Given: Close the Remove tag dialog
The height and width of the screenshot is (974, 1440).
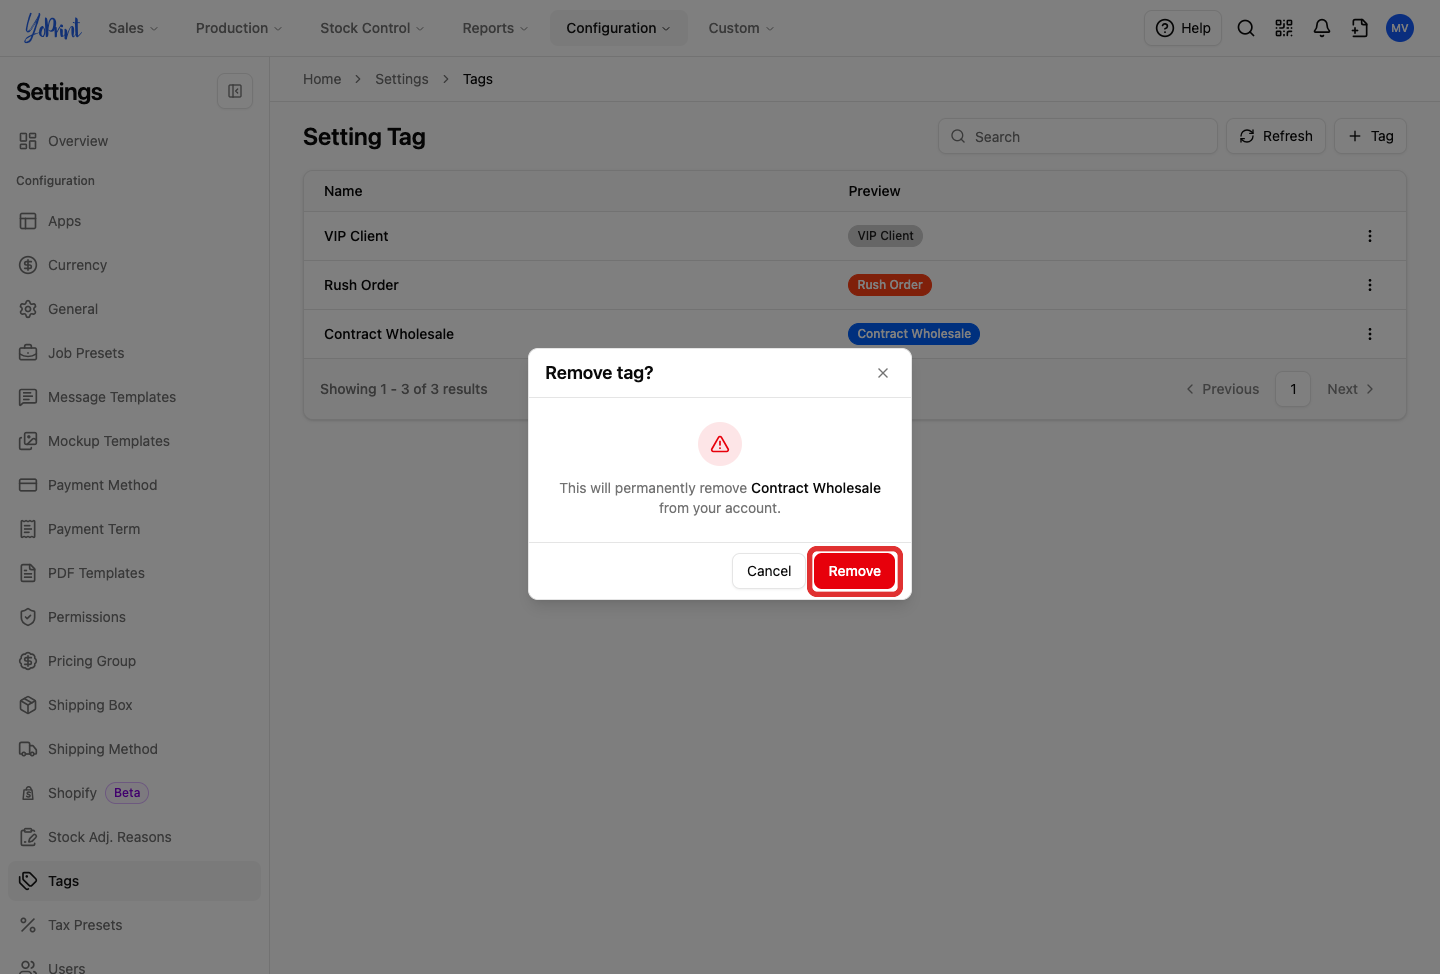Looking at the screenshot, I should [883, 373].
